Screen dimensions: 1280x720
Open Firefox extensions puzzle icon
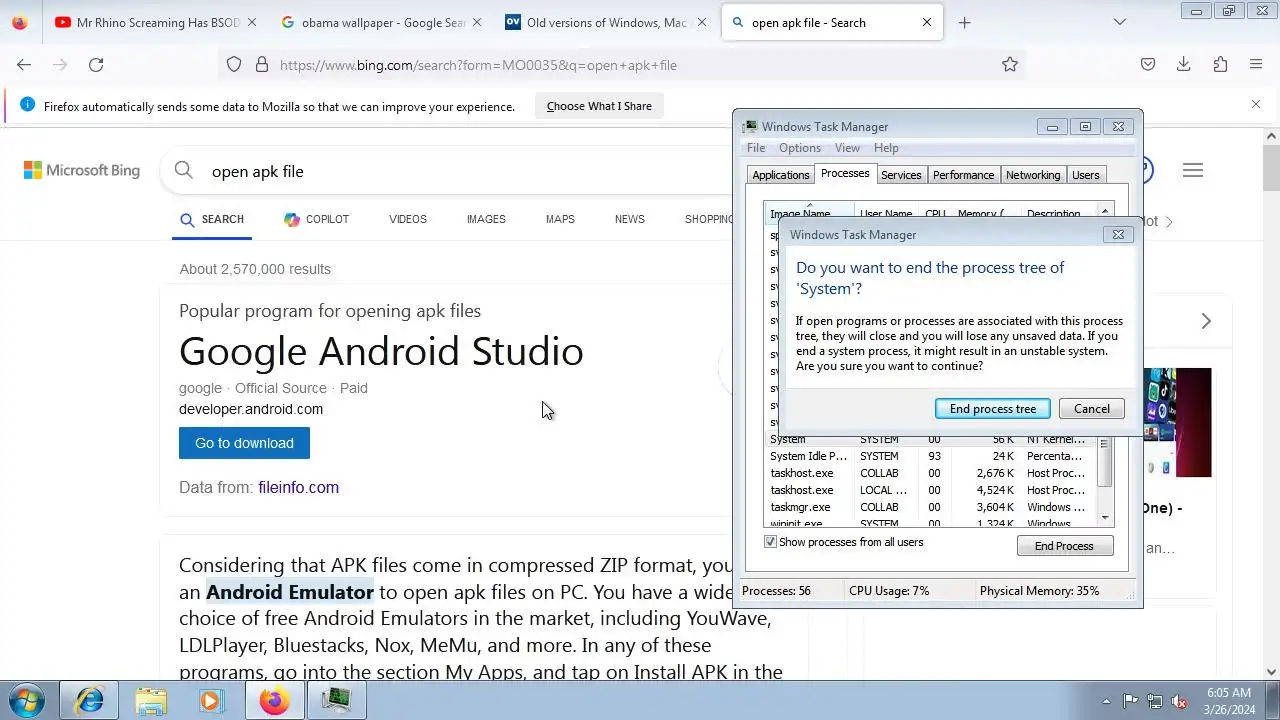[x=1220, y=64]
